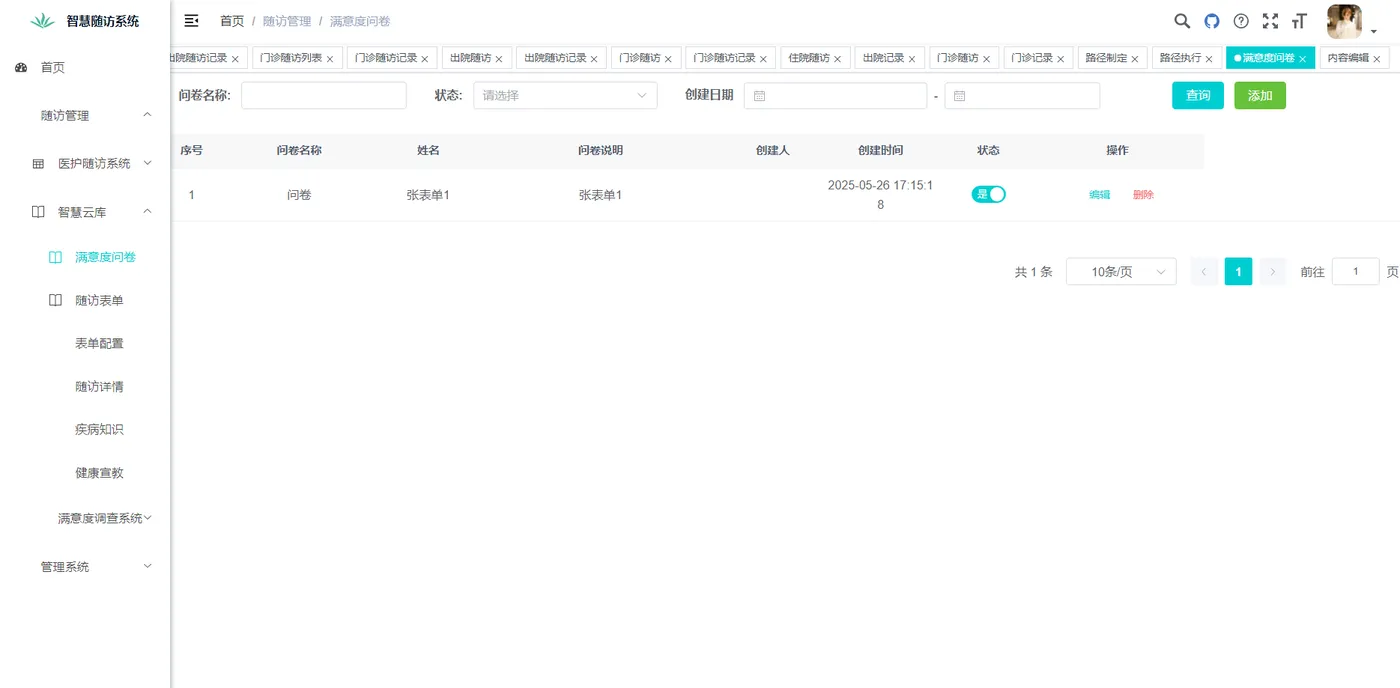
Task: Open the search icon in the header
Action: (1181, 21)
